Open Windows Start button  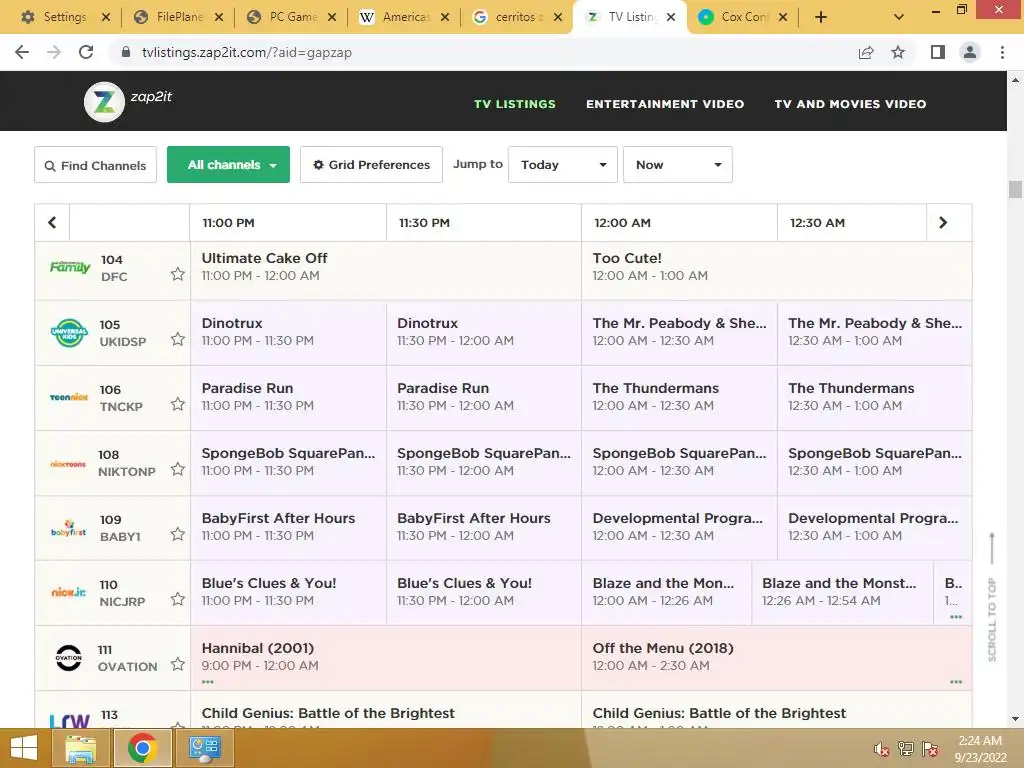(24, 748)
